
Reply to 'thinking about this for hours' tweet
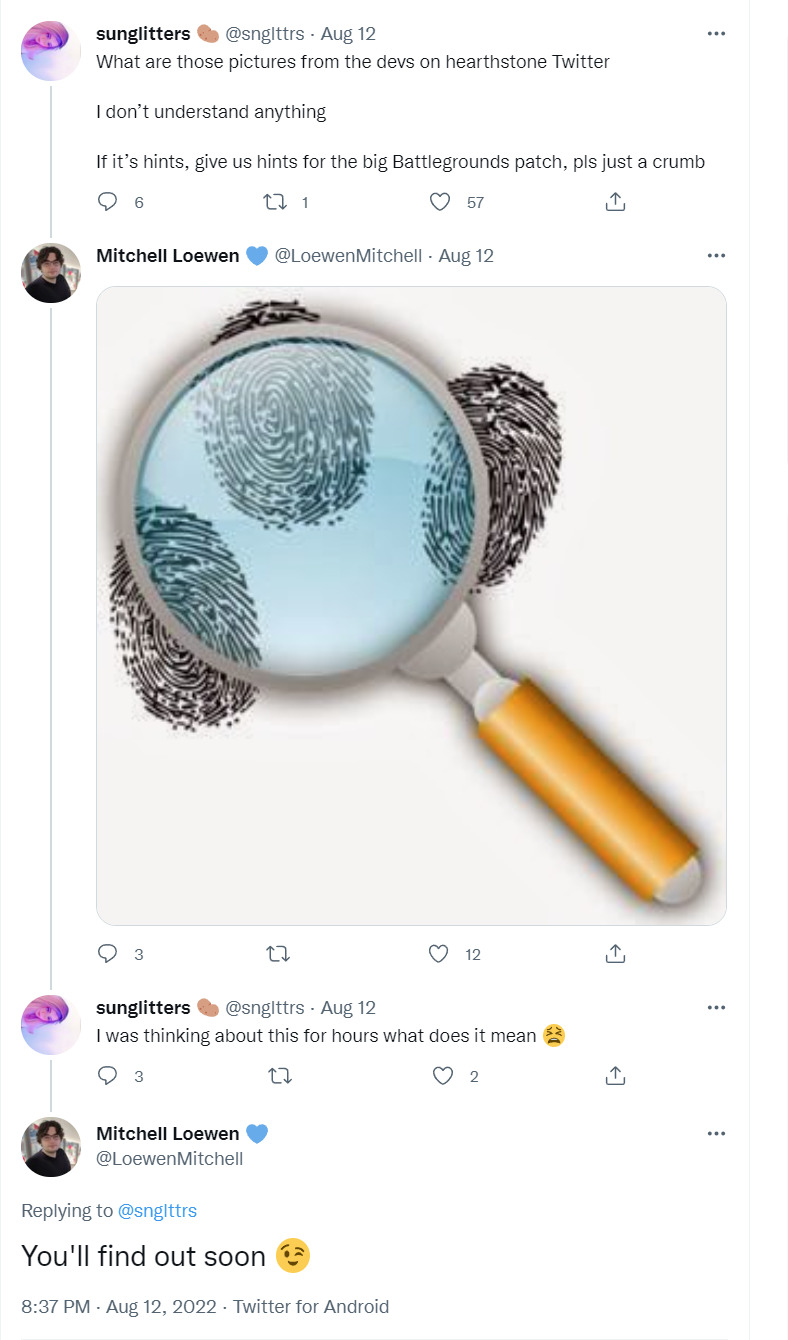pos(108,1076)
